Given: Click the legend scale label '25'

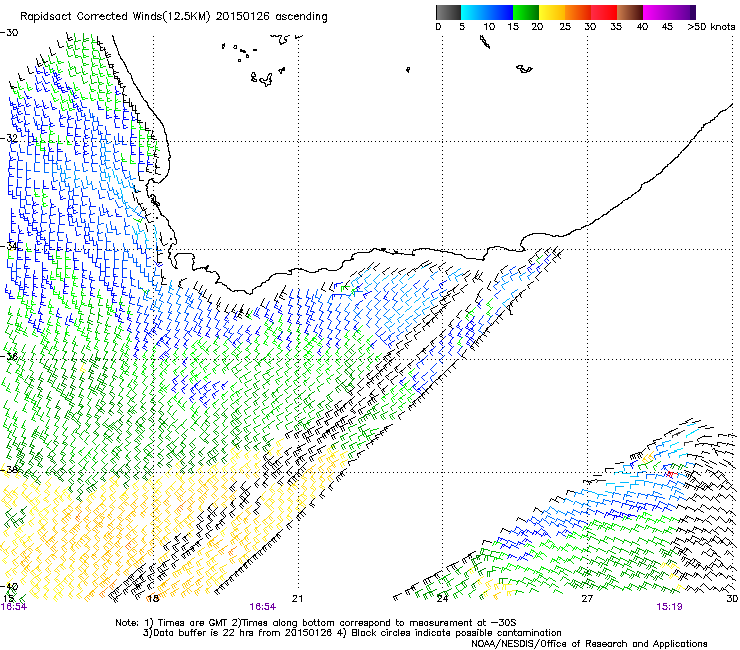Looking at the screenshot, I should [565, 27].
